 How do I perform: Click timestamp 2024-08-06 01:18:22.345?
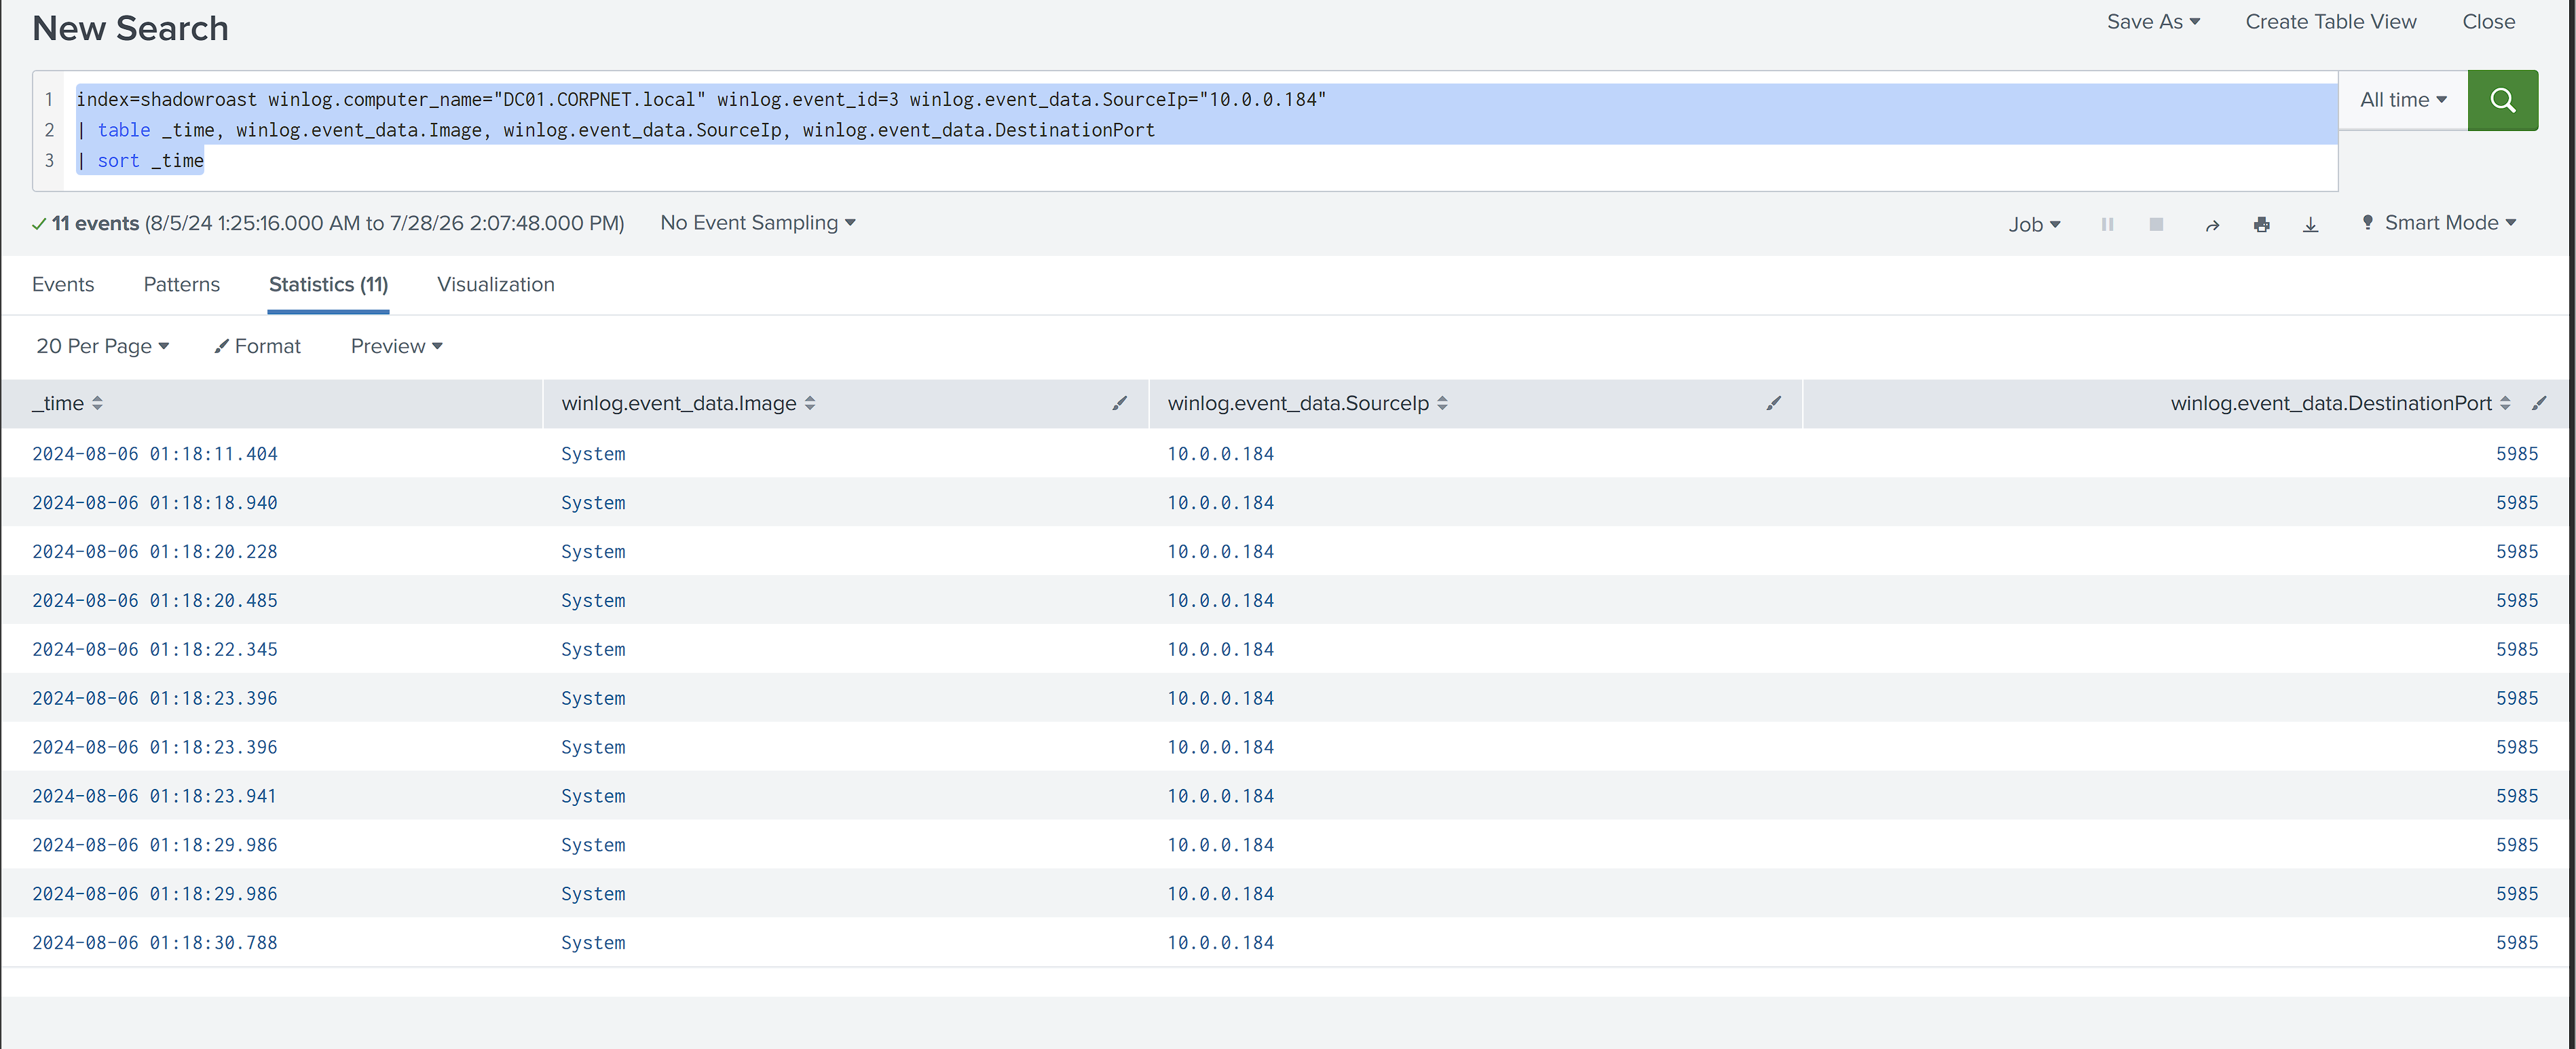pos(155,650)
